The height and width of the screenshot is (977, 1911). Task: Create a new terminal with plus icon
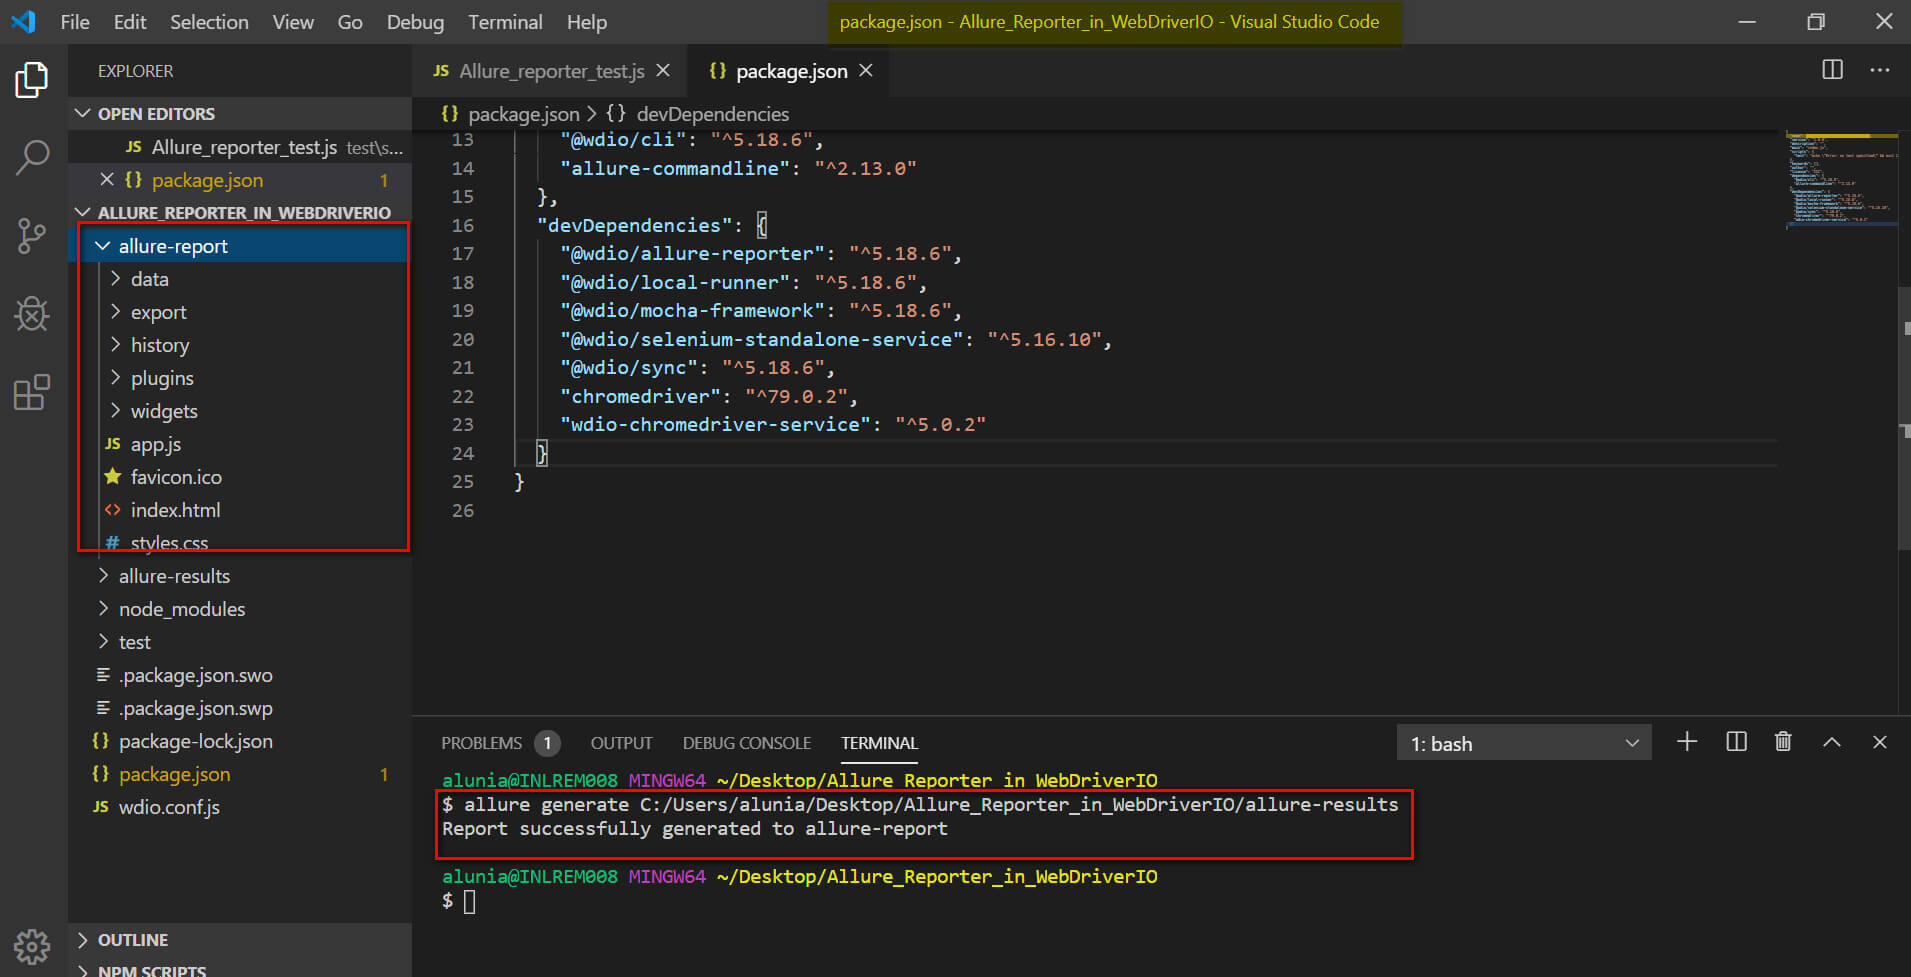(x=1687, y=742)
